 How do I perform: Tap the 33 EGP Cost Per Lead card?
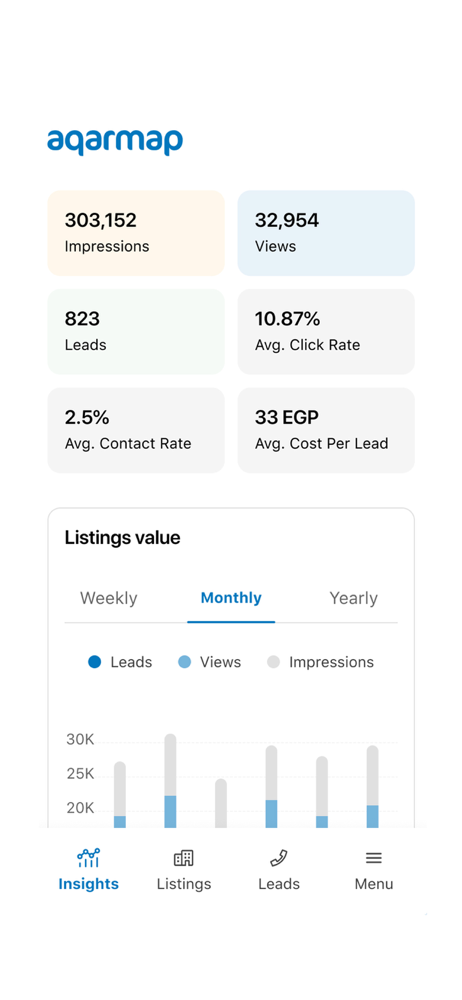click(326, 430)
